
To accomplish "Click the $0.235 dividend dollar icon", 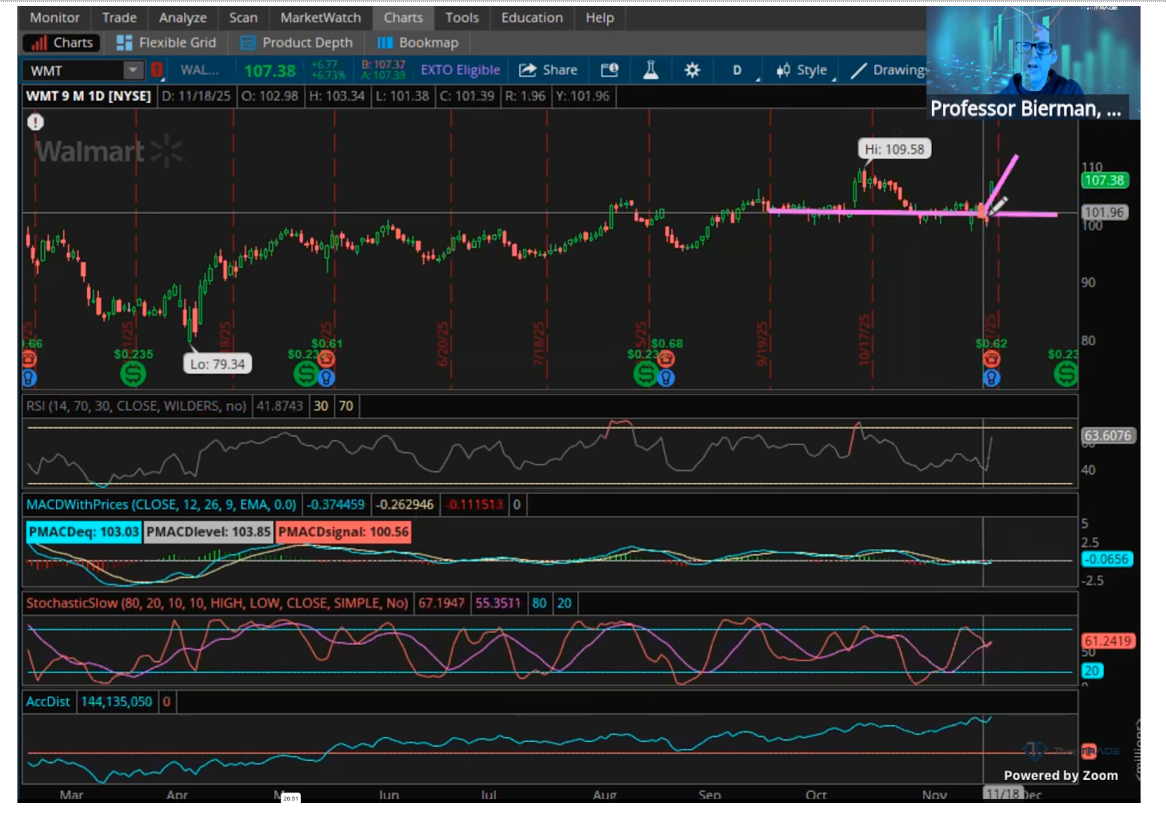I will tap(133, 374).
